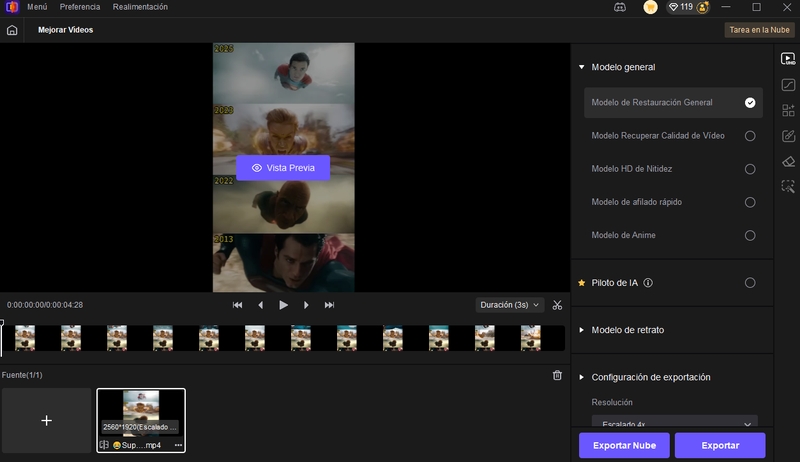
Task: Open the grid plus tools icon
Action: [x=788, y=110]
